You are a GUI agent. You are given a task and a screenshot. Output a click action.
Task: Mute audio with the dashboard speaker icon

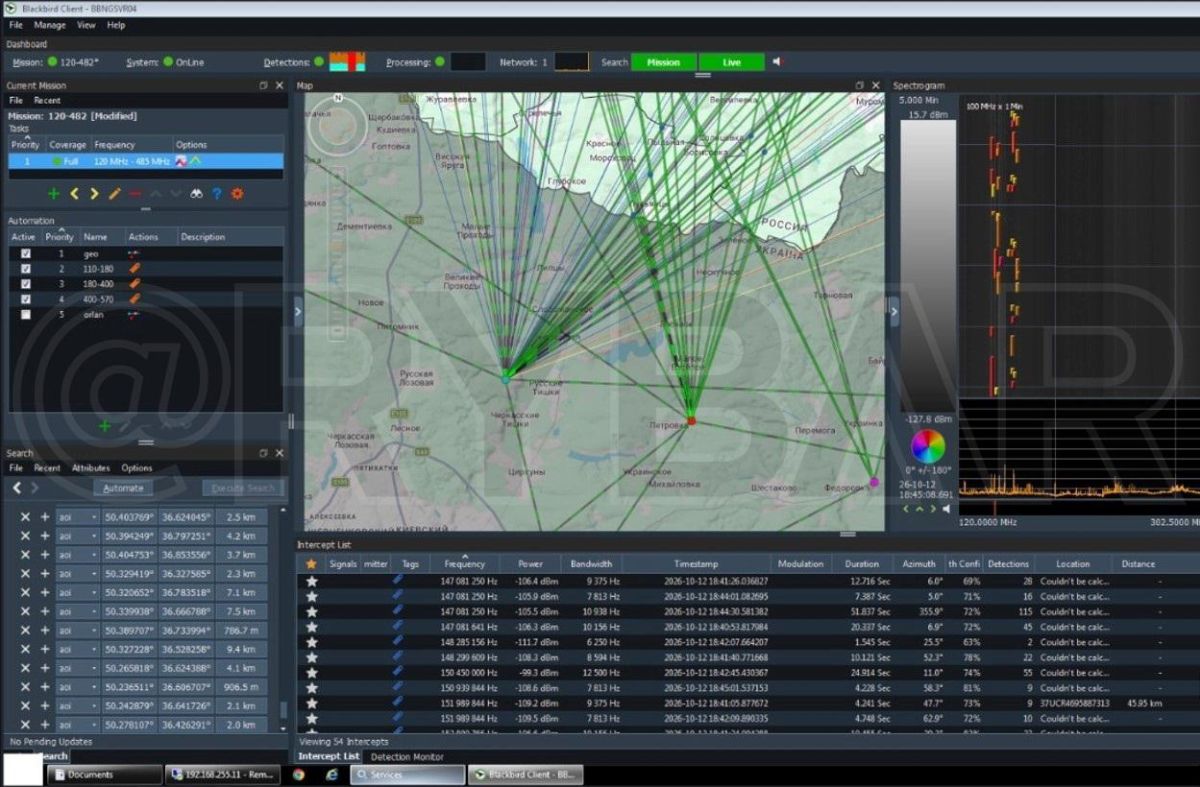[778, 62]
